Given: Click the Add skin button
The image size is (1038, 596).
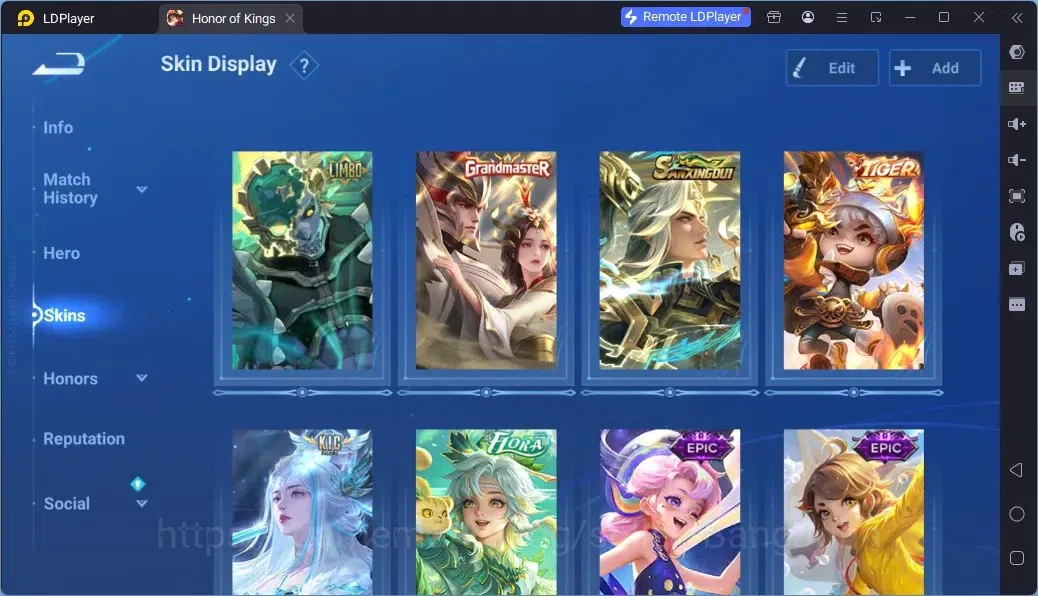Looking at the screenshot, I should 935,68.
